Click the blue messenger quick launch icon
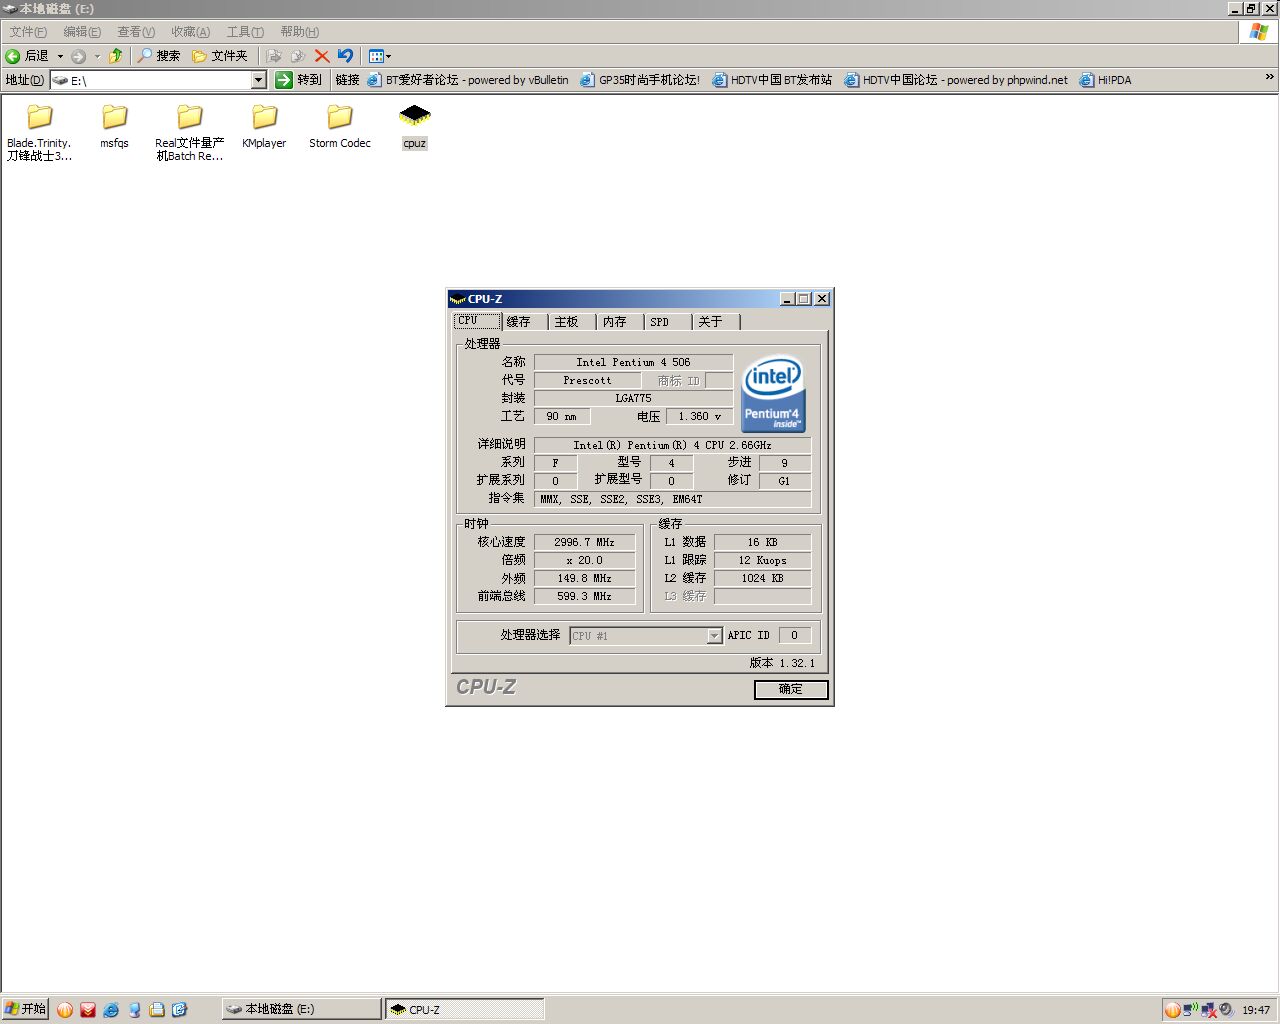The image size is (1280, 1024). click(134, 1010)
